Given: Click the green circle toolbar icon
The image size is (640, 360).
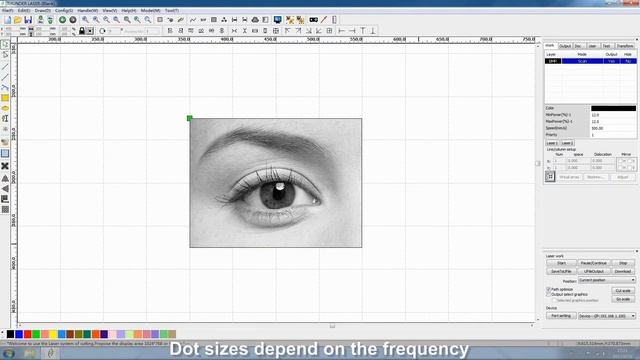Looking at the screenshot, I should click(x=62, y=20).
